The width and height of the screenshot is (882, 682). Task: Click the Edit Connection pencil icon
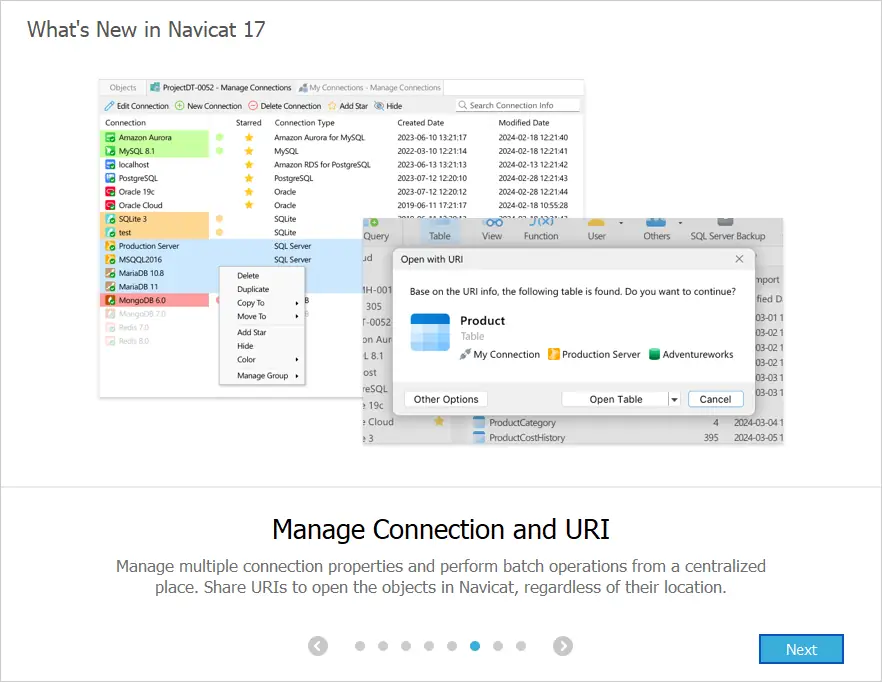[x=109, y=106]
